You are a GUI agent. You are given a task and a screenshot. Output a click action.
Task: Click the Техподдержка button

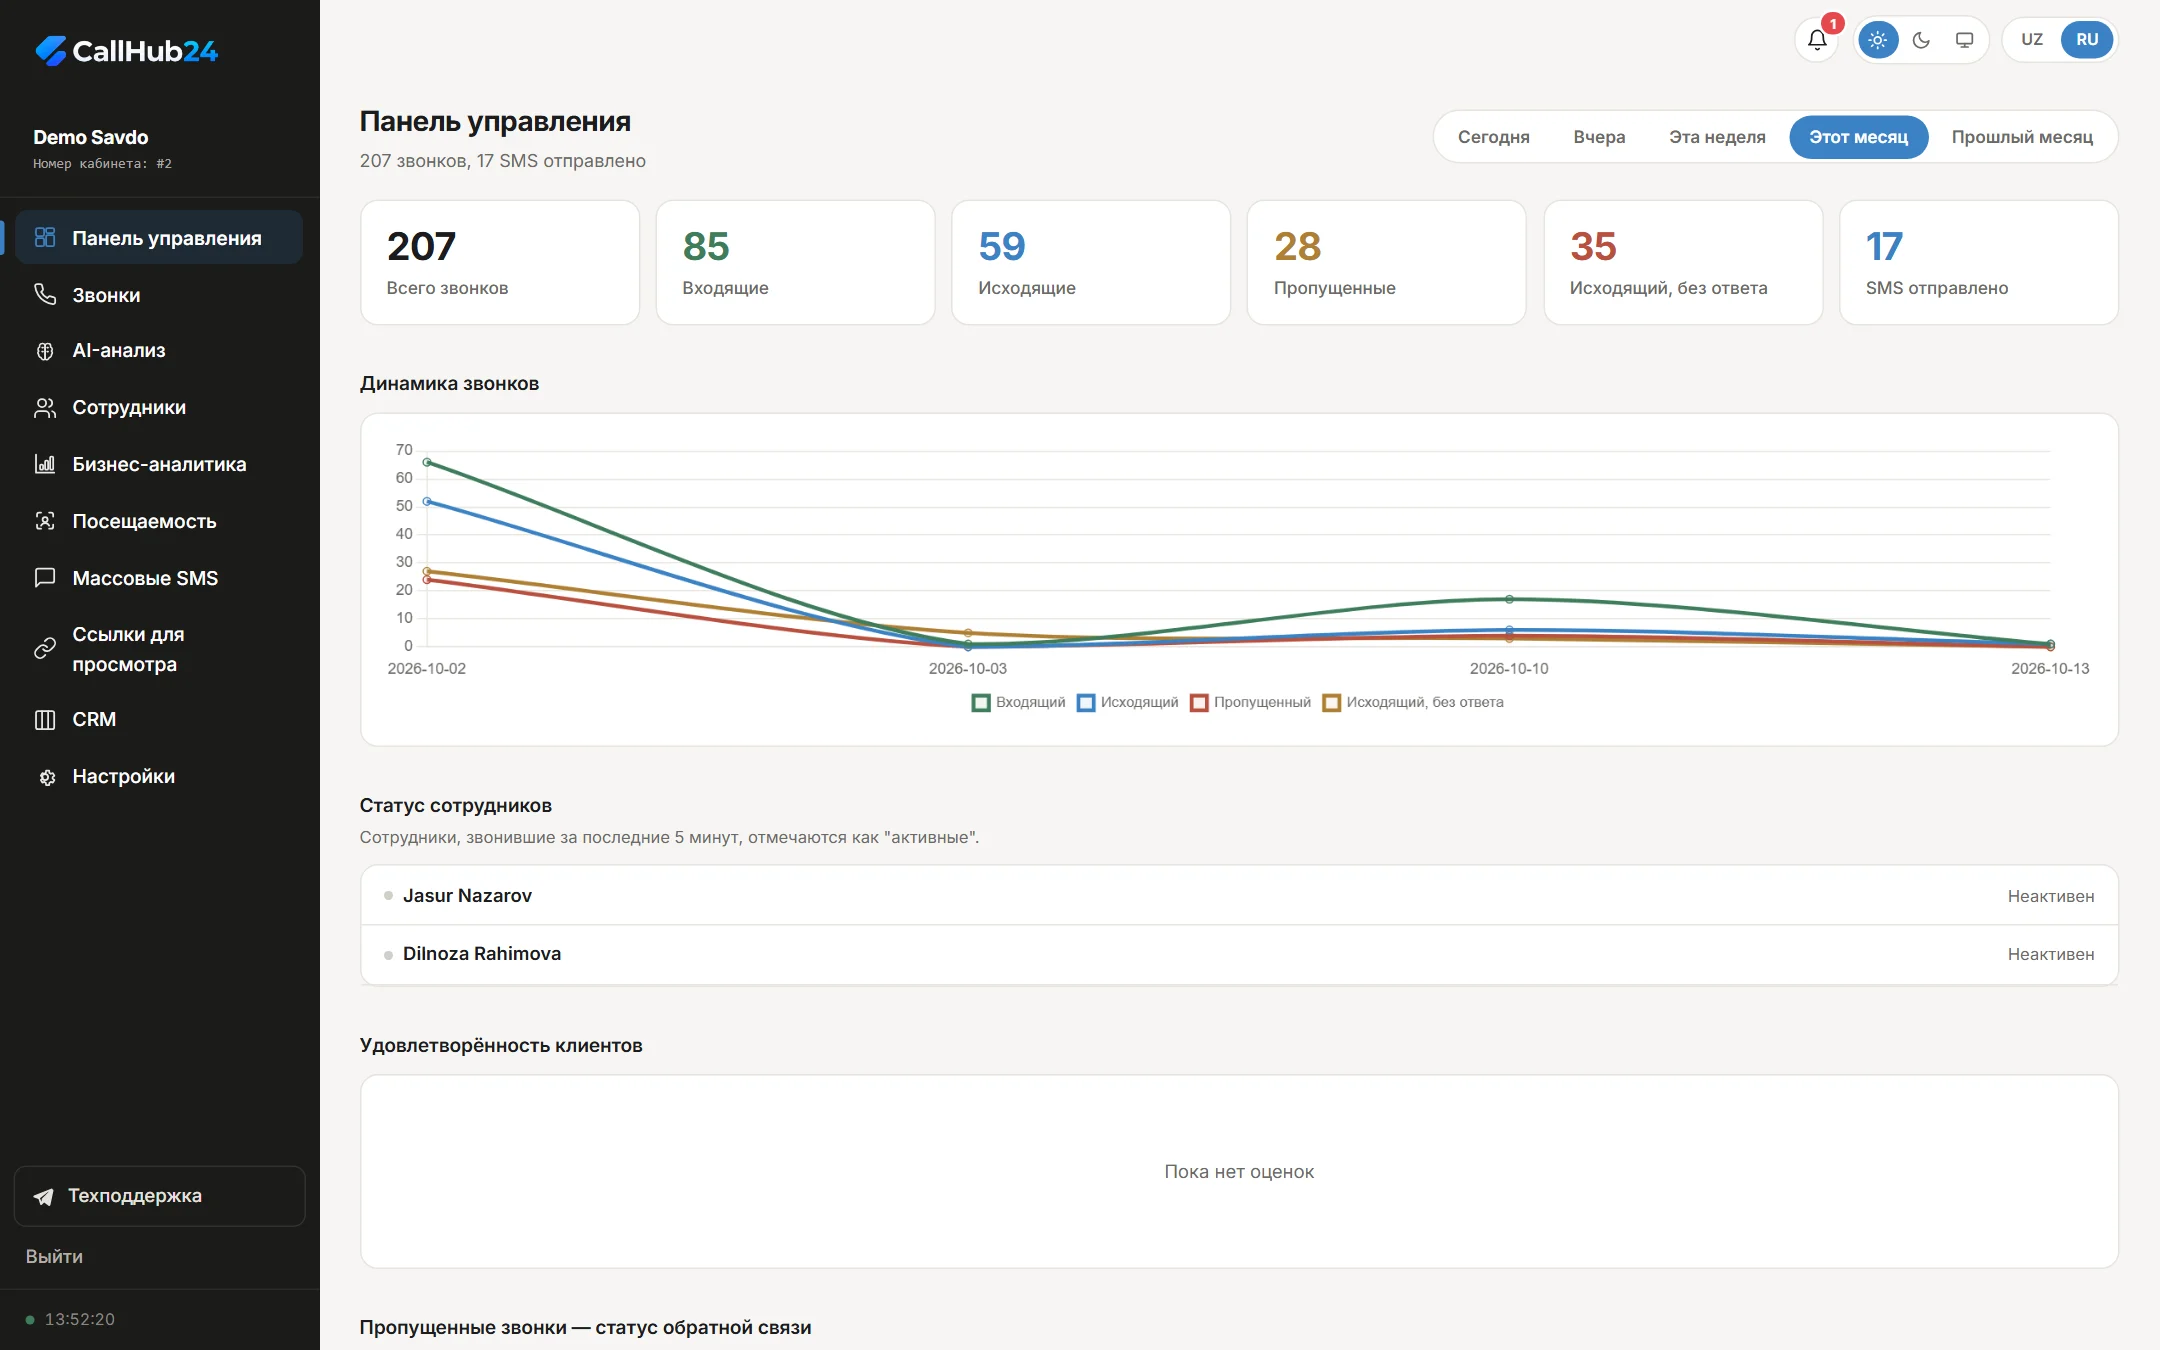click(159, 1196)
